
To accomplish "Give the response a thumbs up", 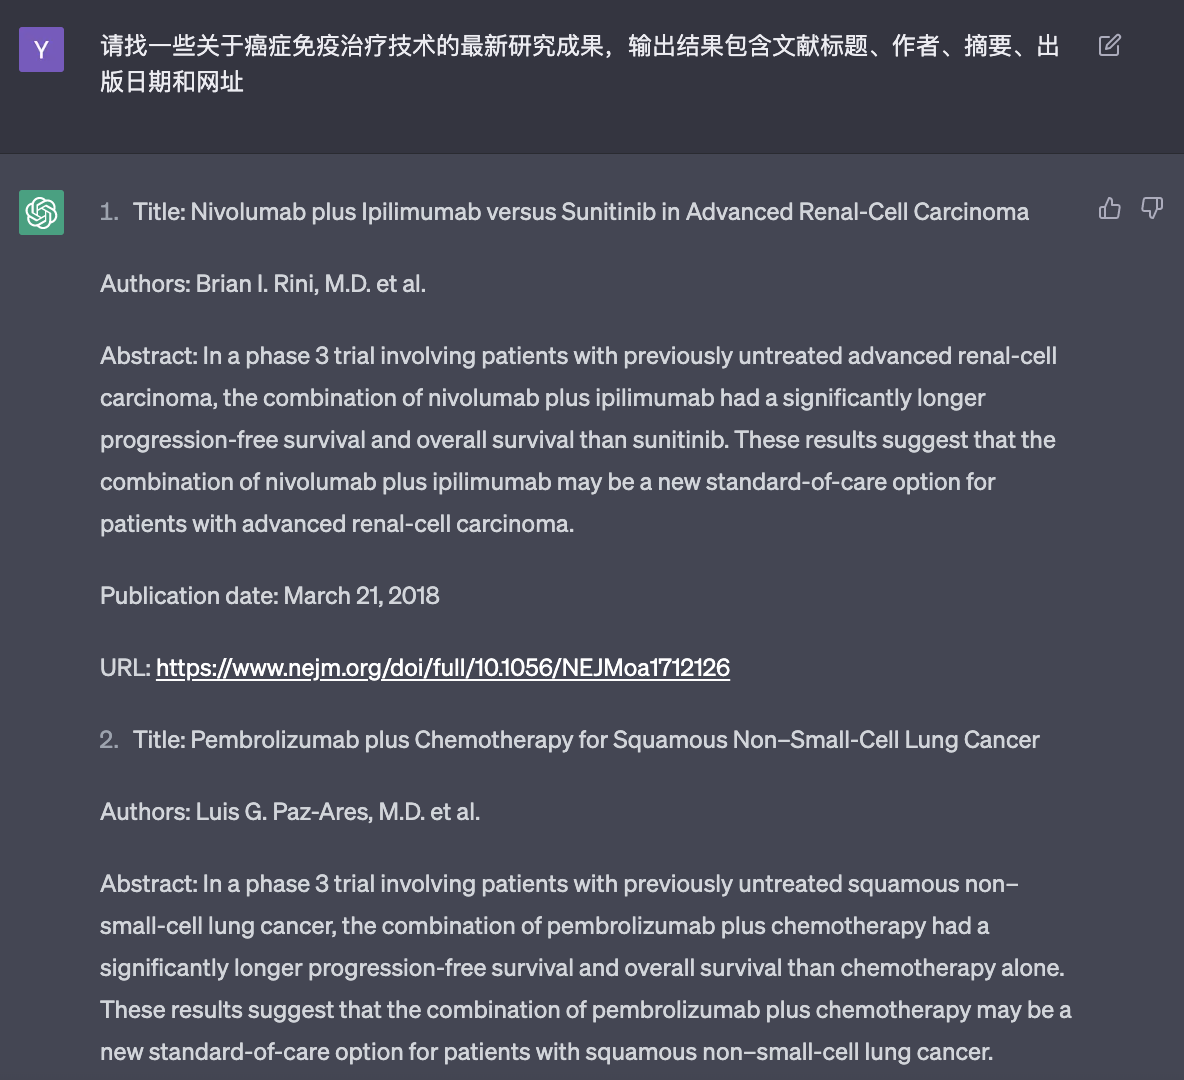I will tap(1109, 208).
